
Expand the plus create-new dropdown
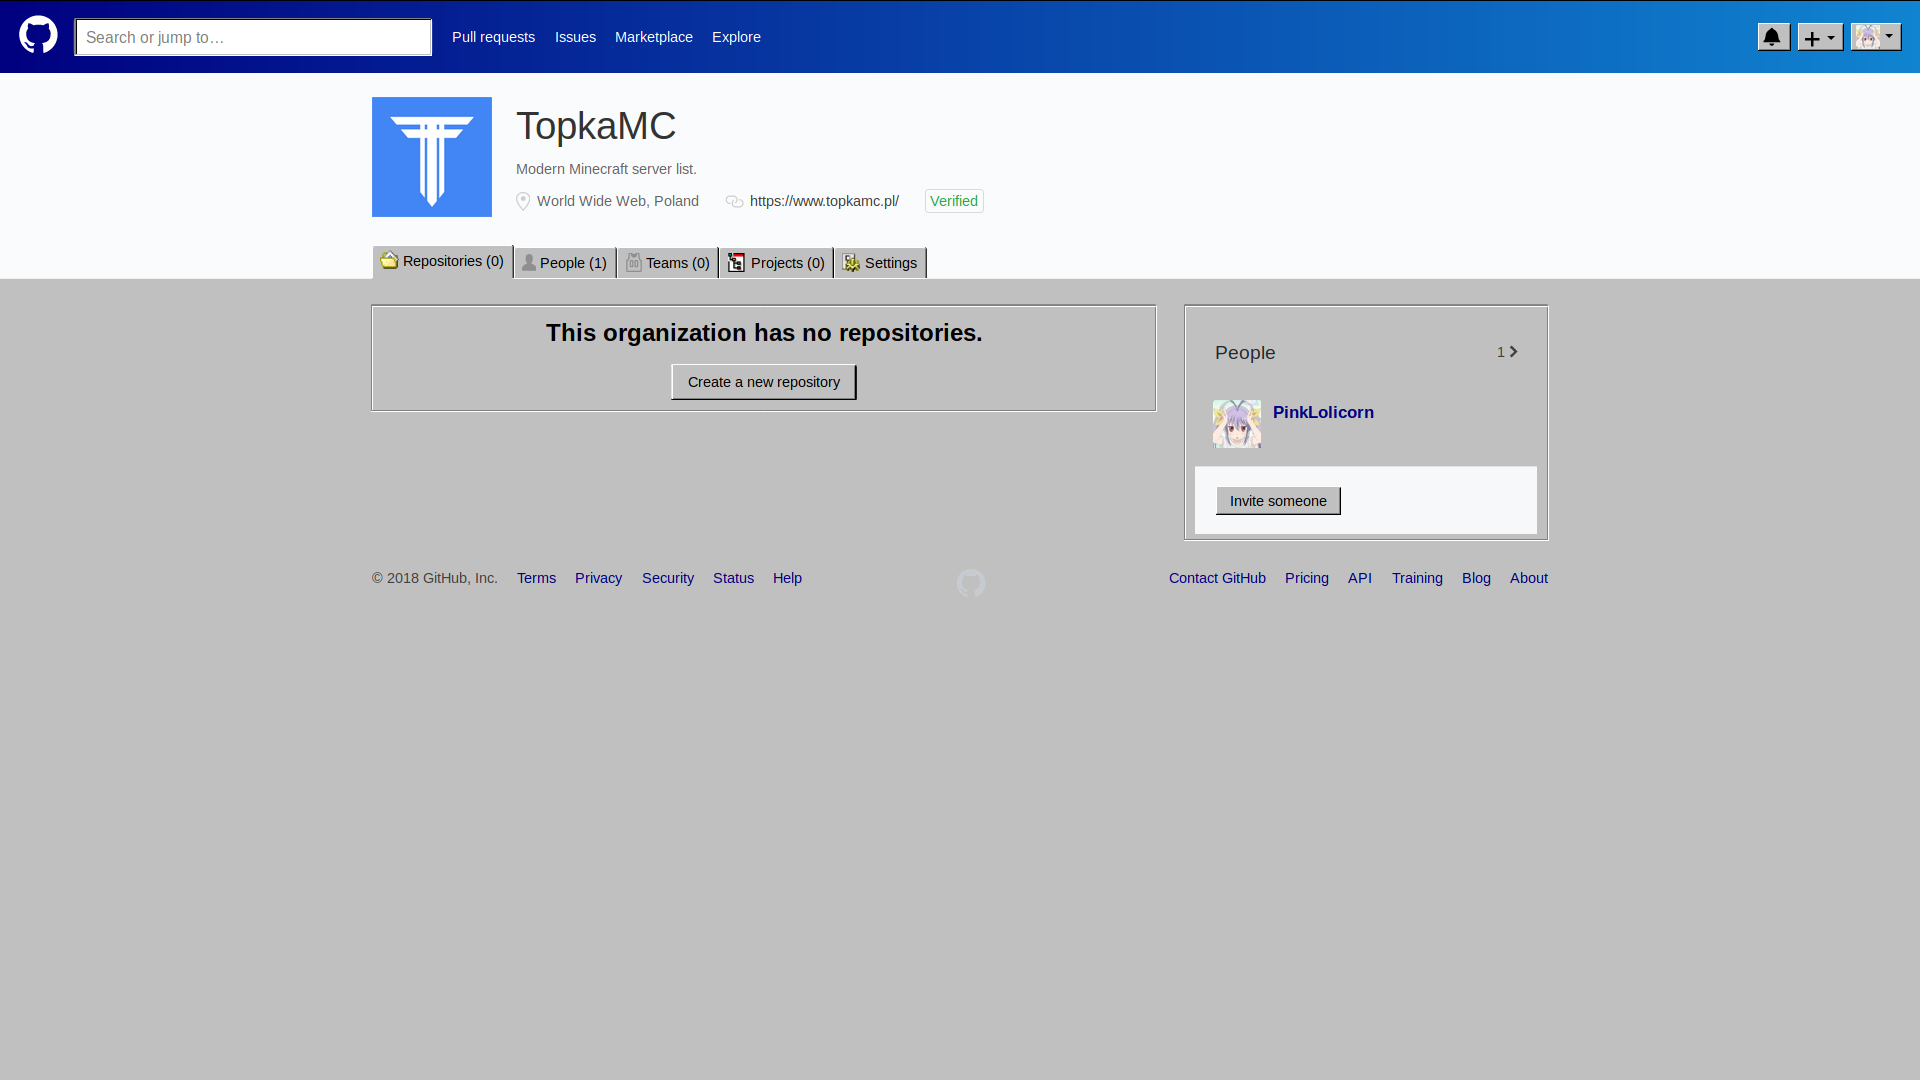(1819, 37)
